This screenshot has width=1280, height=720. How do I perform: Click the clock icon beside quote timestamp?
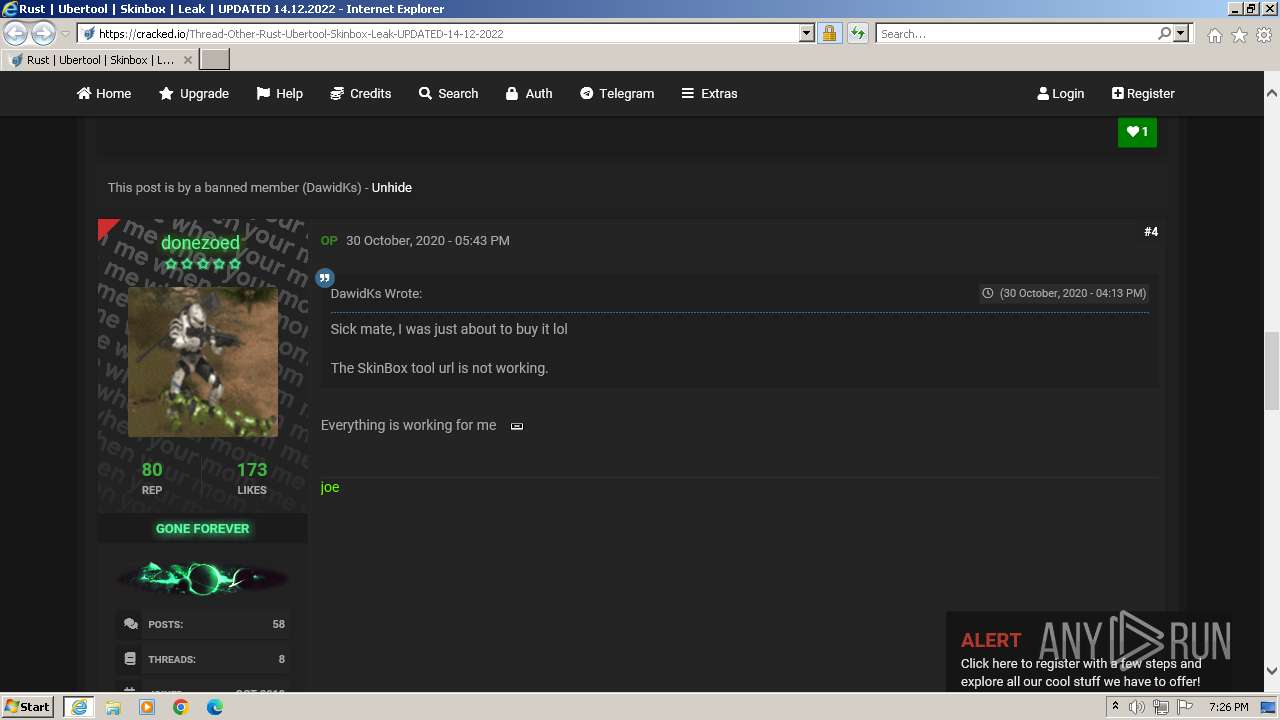(x=988, y=293)
